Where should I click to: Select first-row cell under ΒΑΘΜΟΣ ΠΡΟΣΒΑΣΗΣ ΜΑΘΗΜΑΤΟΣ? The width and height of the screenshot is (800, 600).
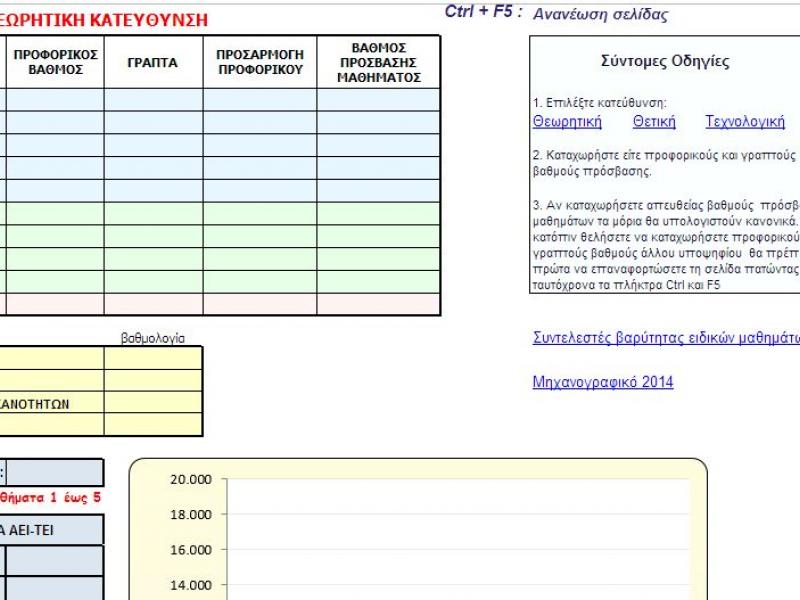click(x=379, y=100)
